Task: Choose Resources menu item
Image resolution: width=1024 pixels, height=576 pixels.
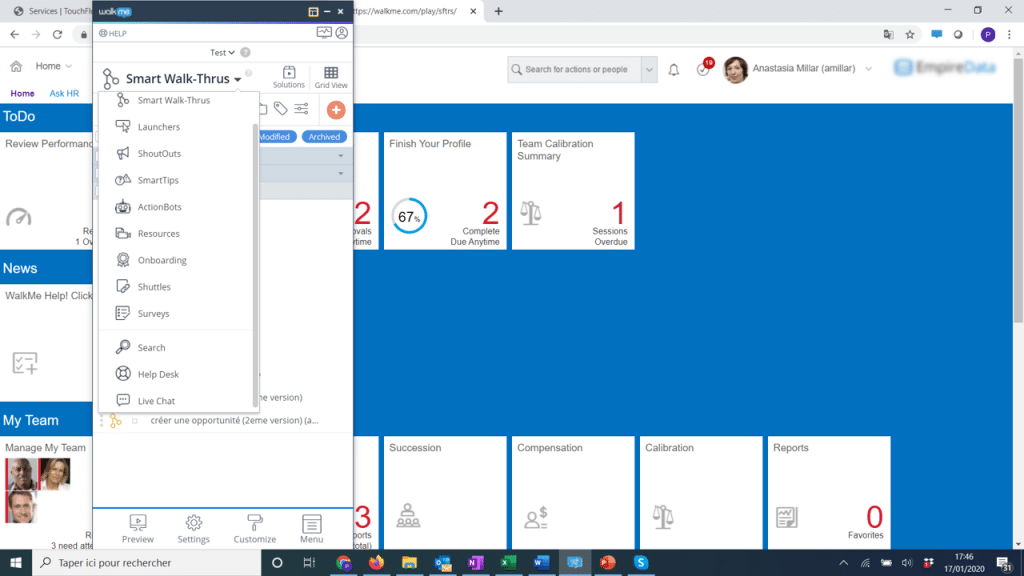Action: (159, 234)
